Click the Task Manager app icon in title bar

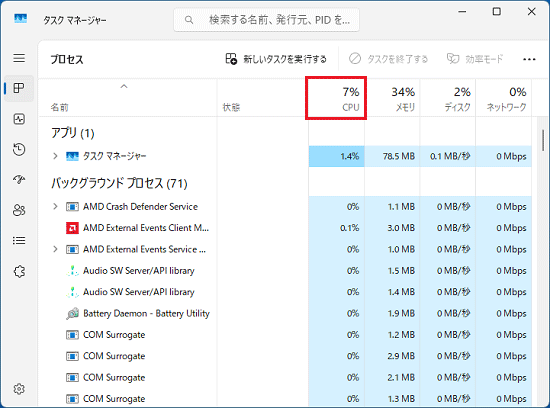coord(20,18)
